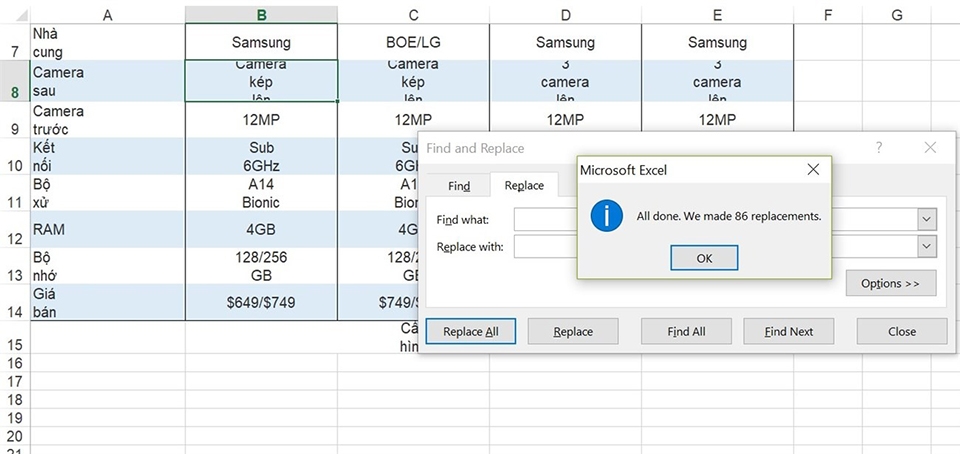Select column D header
960x454 pixels.
pyautogui.click(x=565, y=15)
